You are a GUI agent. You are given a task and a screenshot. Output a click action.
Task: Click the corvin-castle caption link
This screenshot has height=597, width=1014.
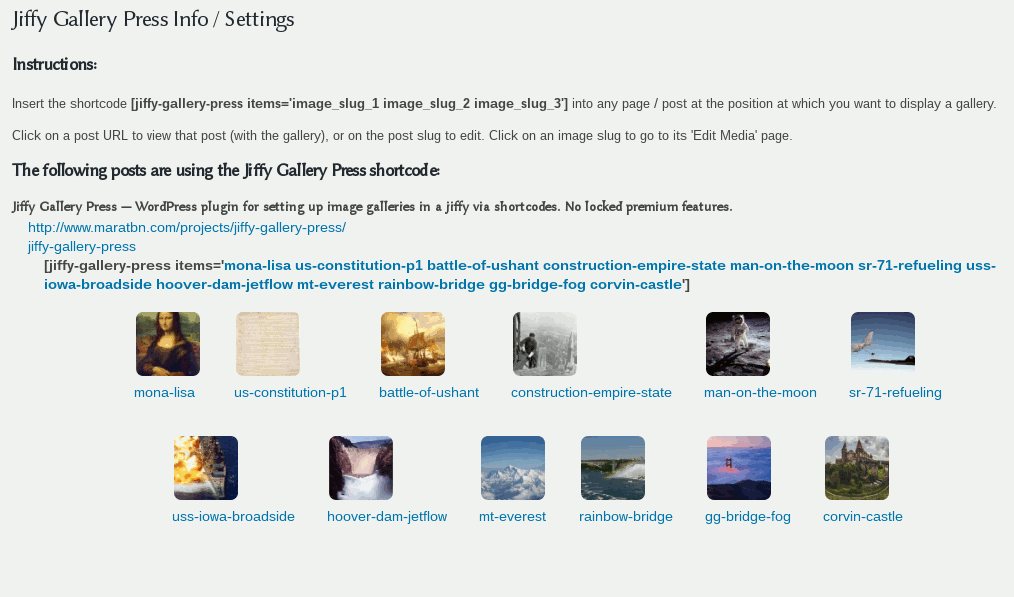point(863,516)
